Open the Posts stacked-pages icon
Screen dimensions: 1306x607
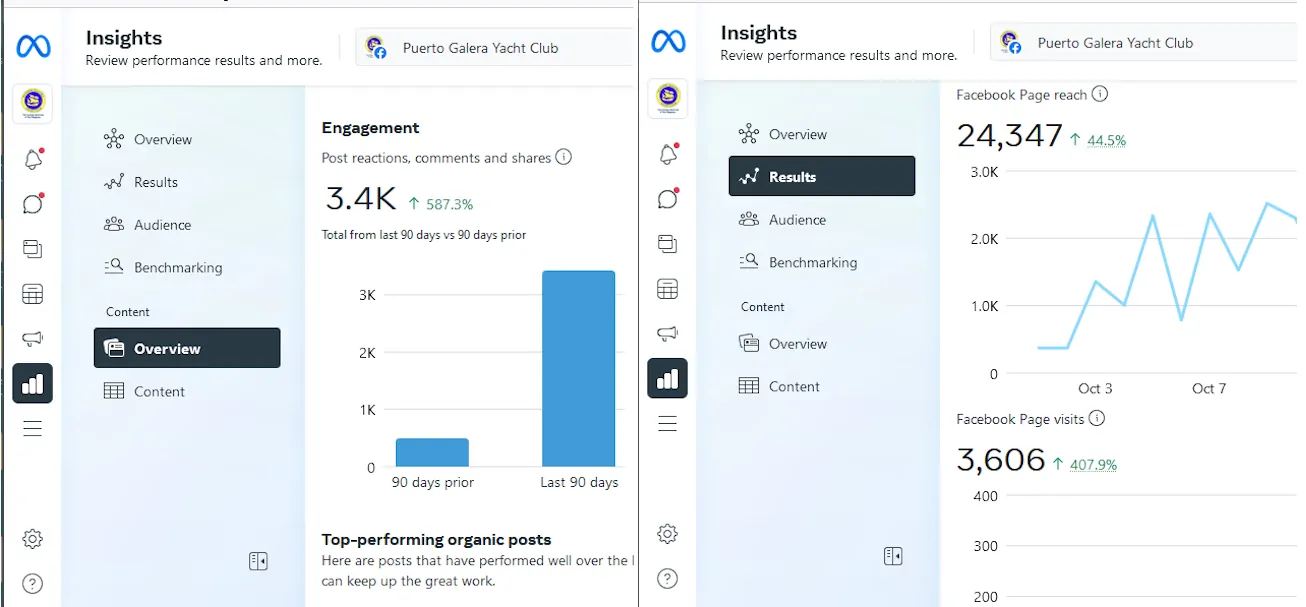pyautogui.click(x=33, y=249)
